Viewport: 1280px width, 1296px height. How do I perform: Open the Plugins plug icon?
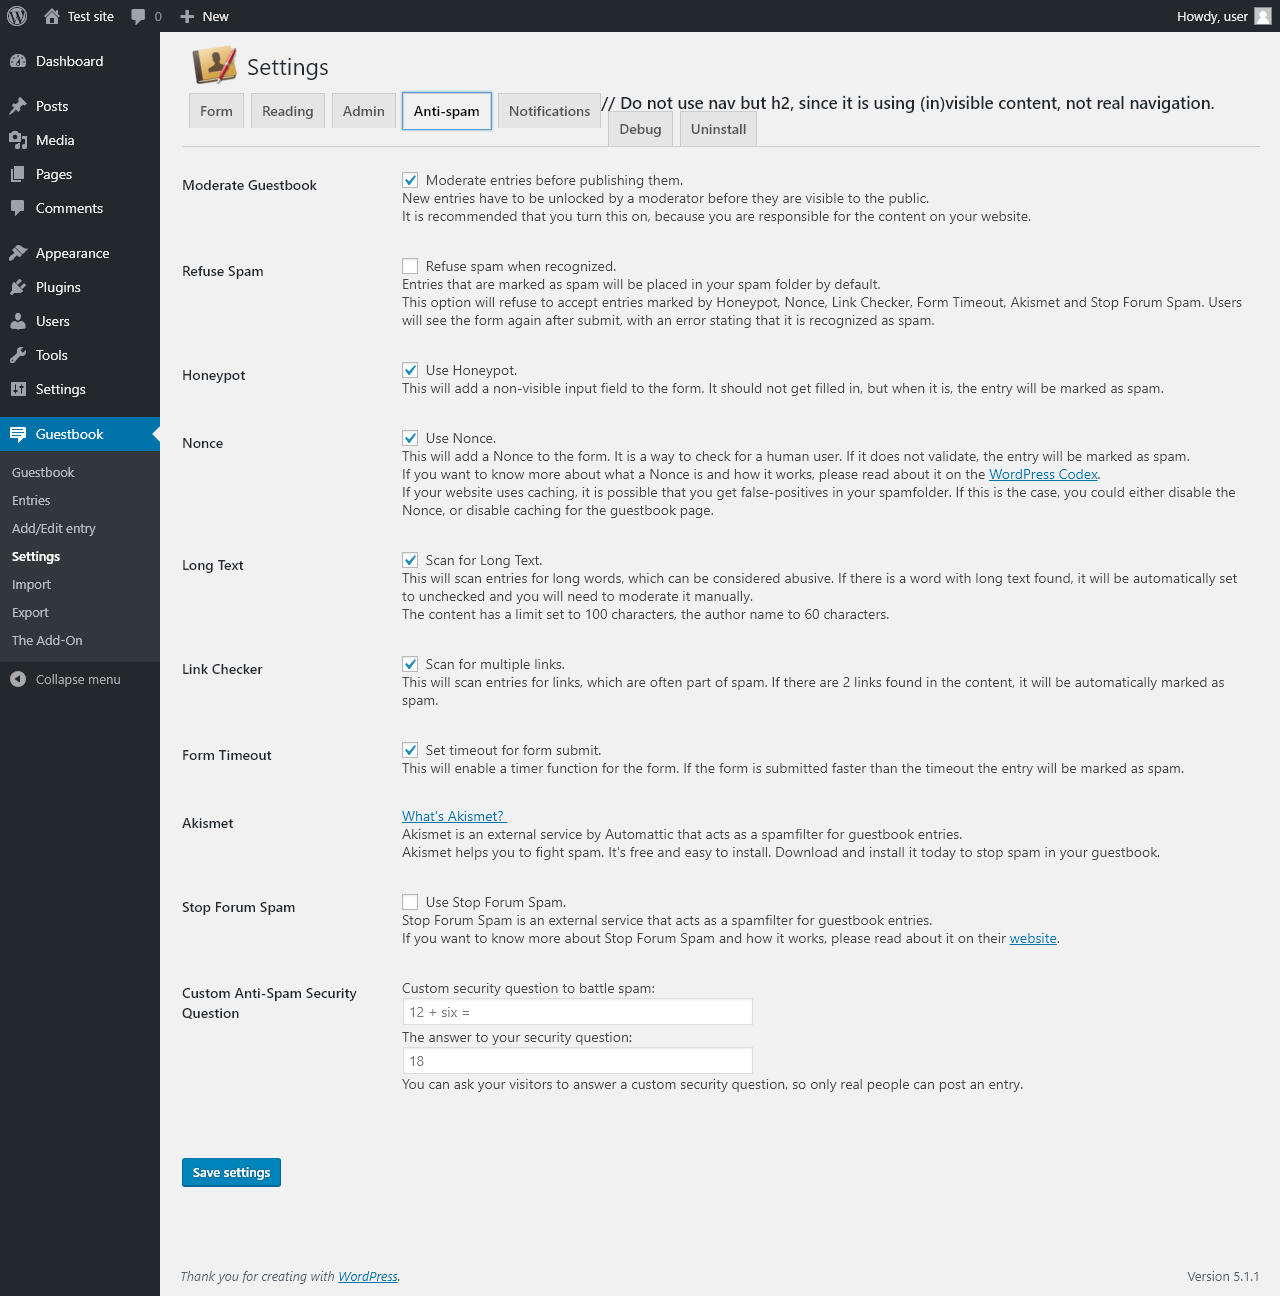(x=18, y=287)
